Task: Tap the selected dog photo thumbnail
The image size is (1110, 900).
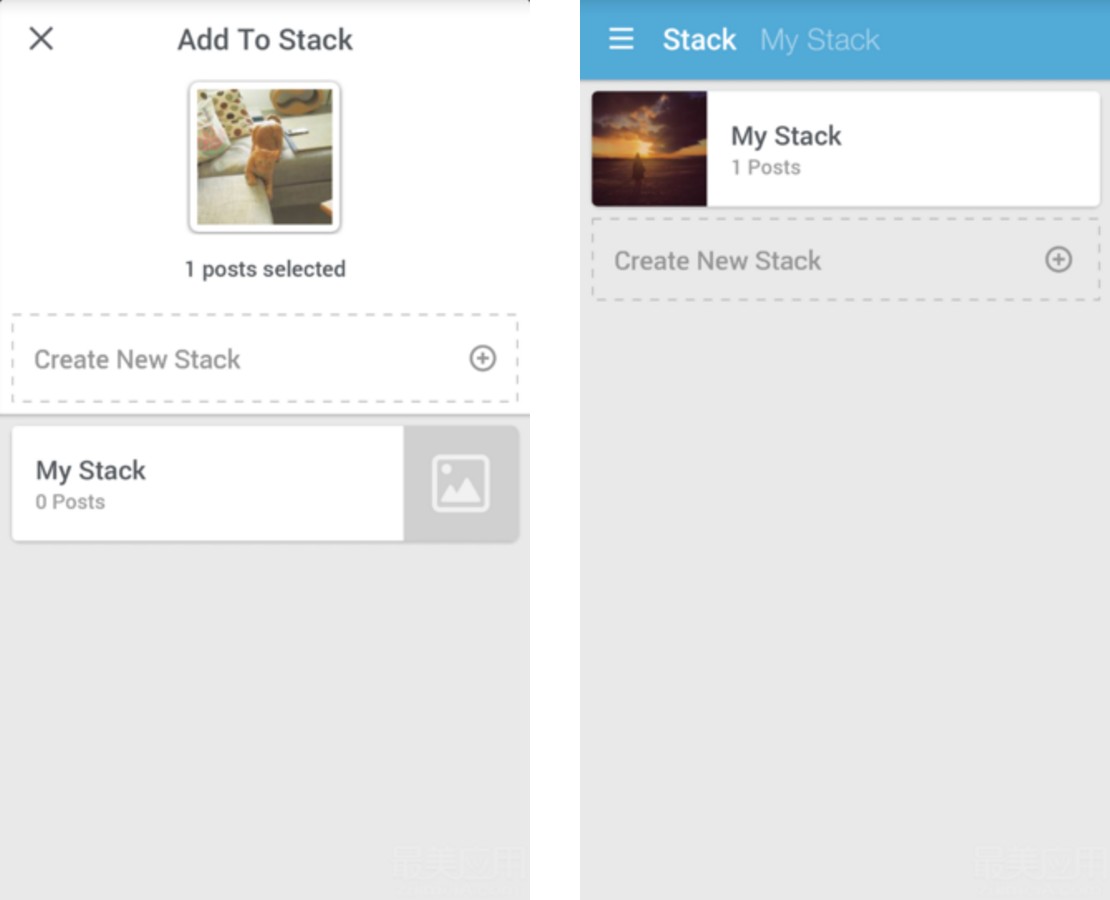Action: [x=264, y=156]
